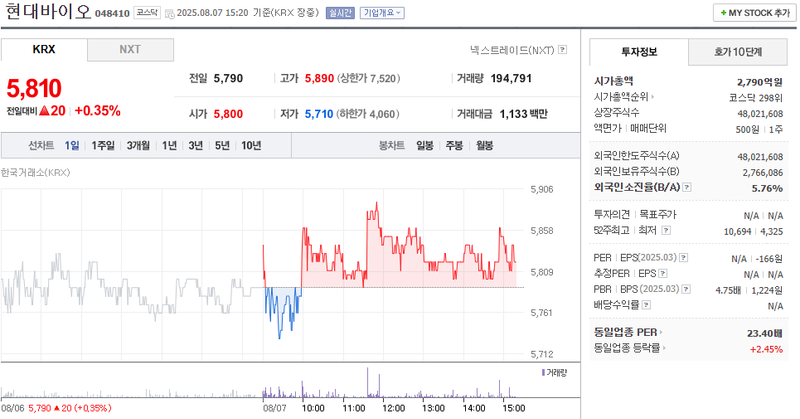Open help icon beside 52주최고 최저
Screen dimensions: 800x419
pos(666,230)
